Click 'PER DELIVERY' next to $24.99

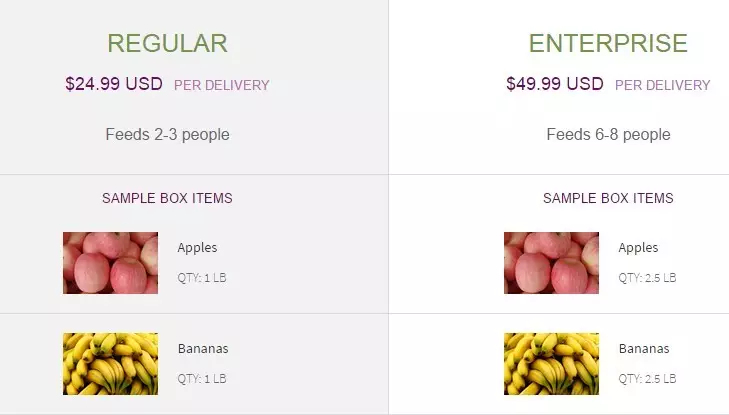tap(222, 86)
